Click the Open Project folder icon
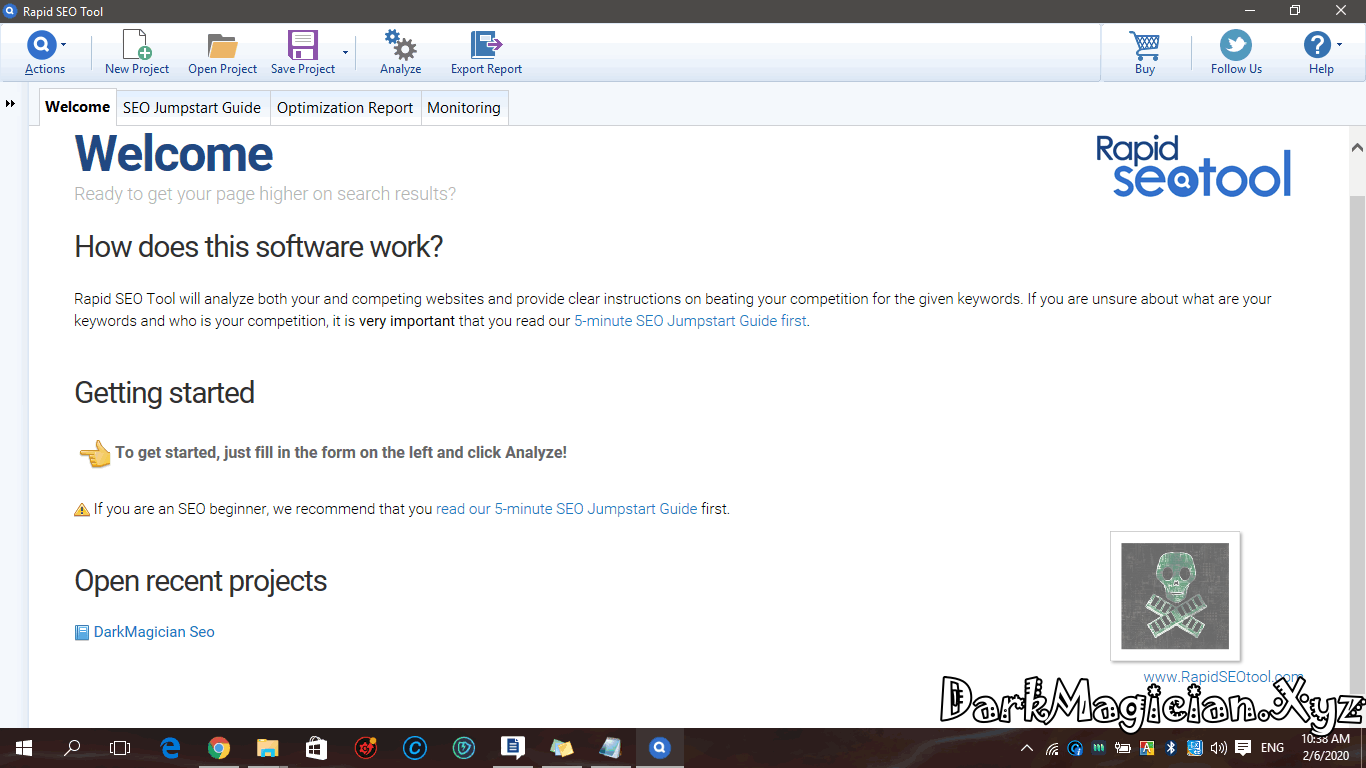The image size is (1366, 768). pyautogui.click(x=222, y=45)
